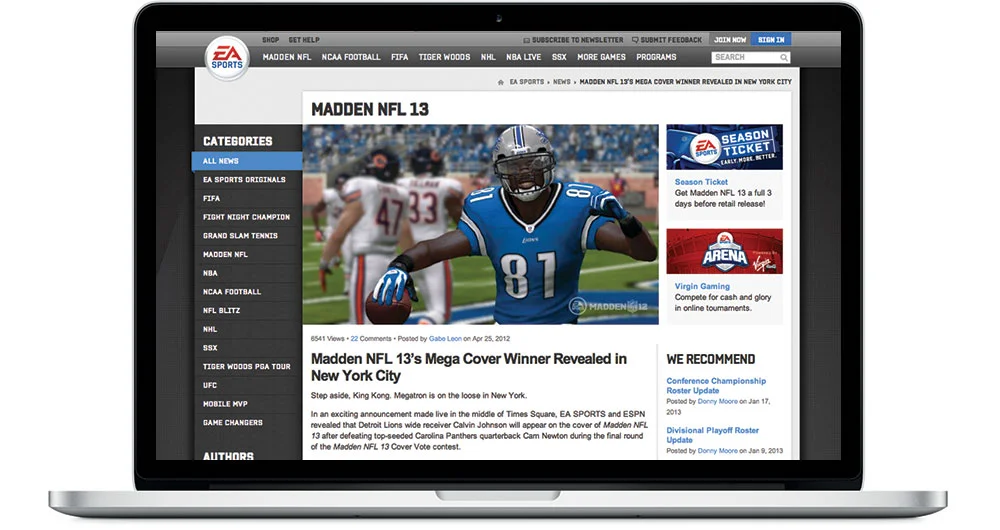Click the Join Now button
Image resolution: width=1000 pixels, height=530 pixels.
pyautogui.click(x=730, y=40)
